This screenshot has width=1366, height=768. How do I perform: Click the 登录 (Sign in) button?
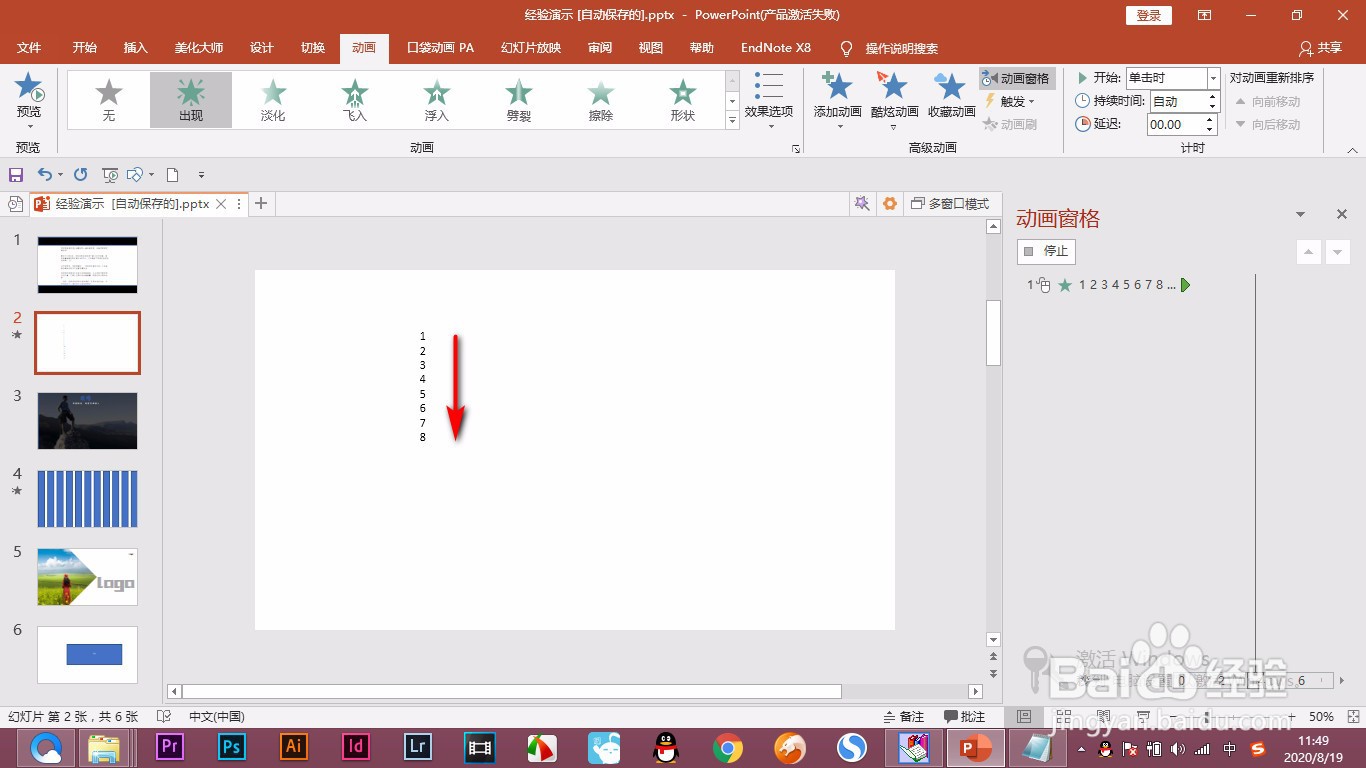tap(1147, 15)
